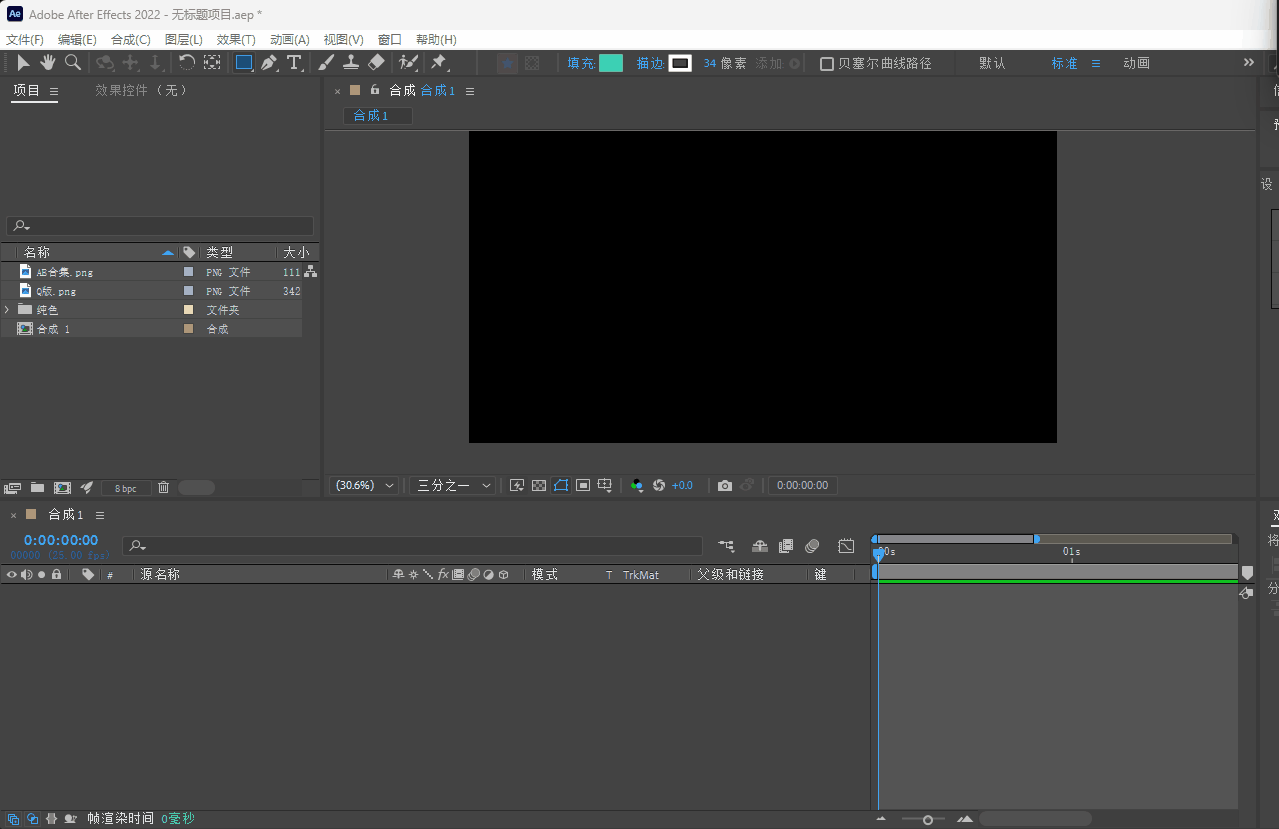Switch to the 动画 workspace

pos(1136,63)
